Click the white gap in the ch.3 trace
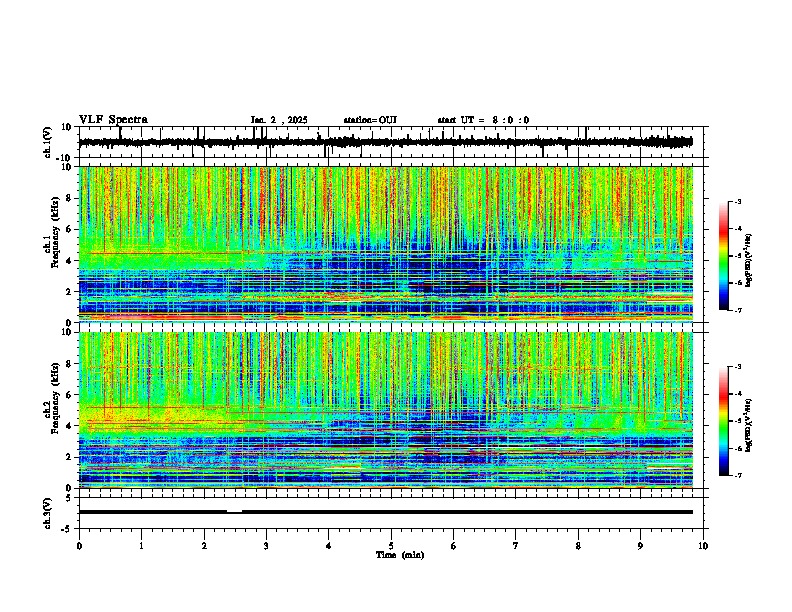Viewport: 792px width, 612px height. [x=234, y=512]
